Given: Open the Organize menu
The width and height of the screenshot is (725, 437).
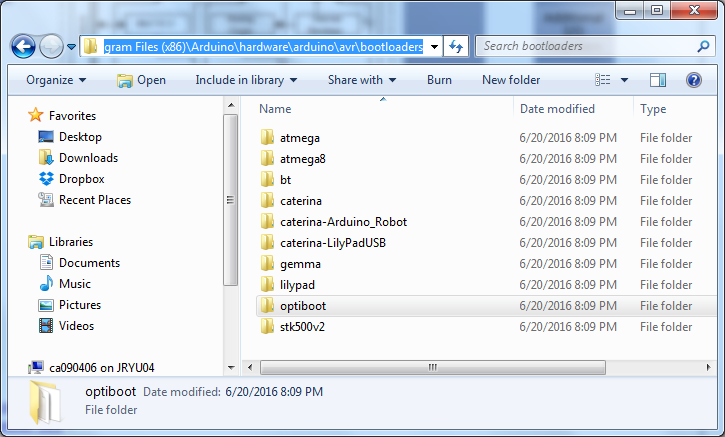Looking at the screenshot, I should (56, 80).
